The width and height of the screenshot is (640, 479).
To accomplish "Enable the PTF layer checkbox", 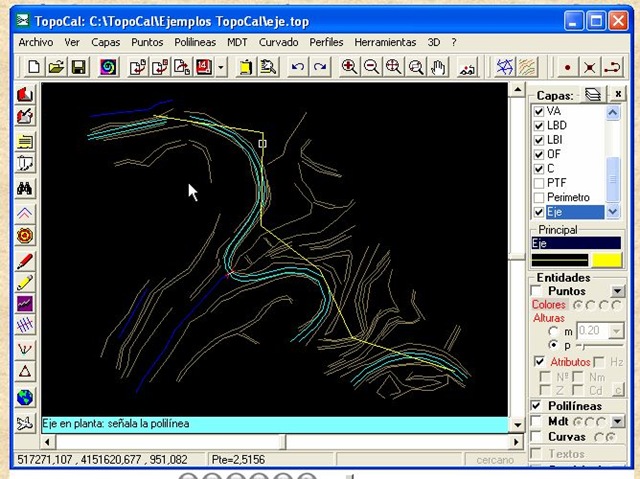I will (x=539, y=183).
